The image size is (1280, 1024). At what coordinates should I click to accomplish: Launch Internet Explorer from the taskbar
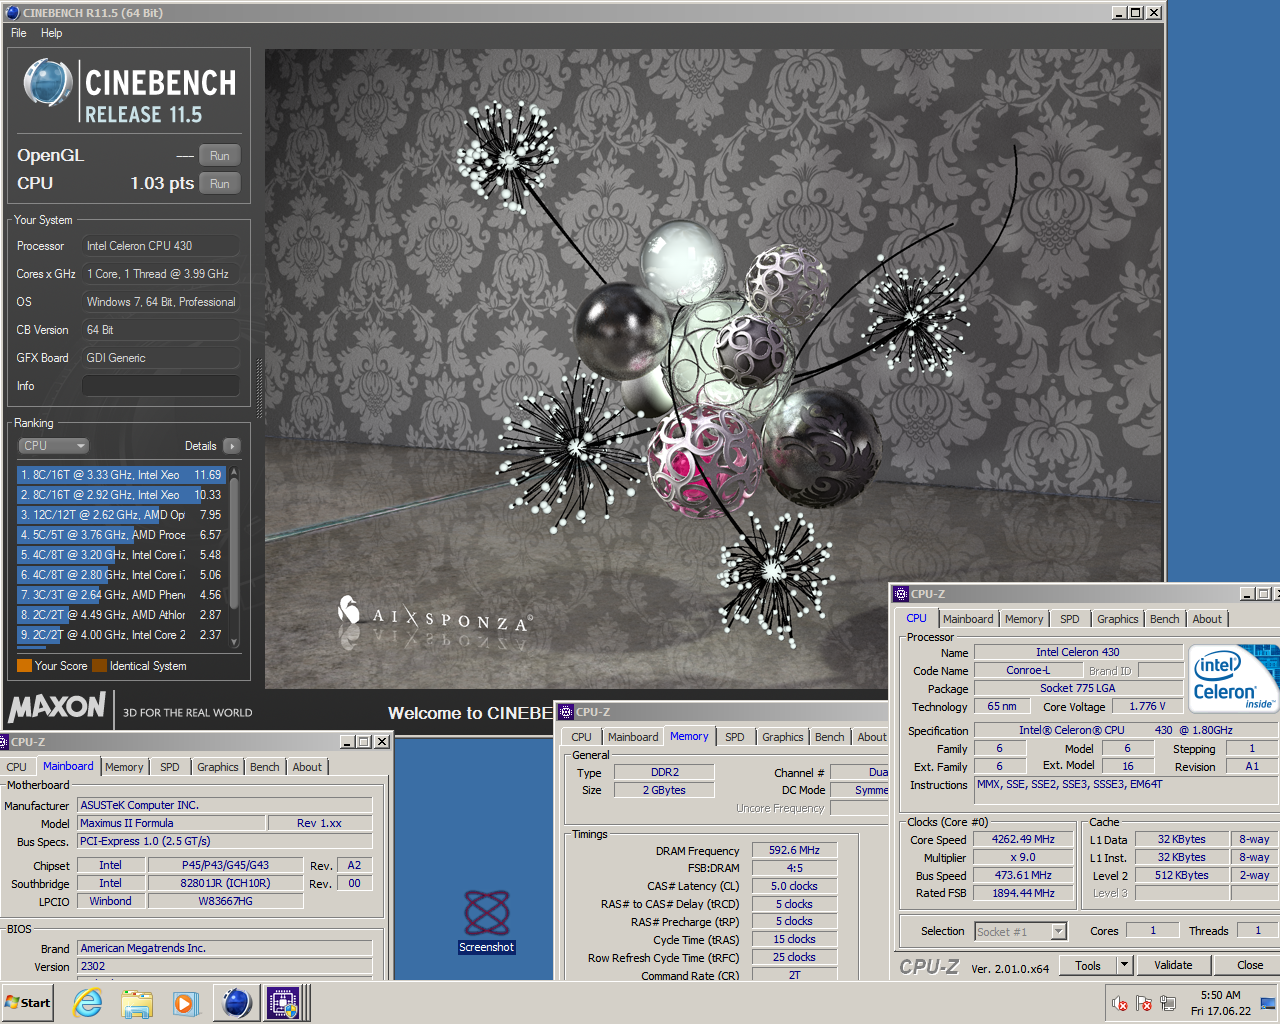click(x=88, y=1003)
